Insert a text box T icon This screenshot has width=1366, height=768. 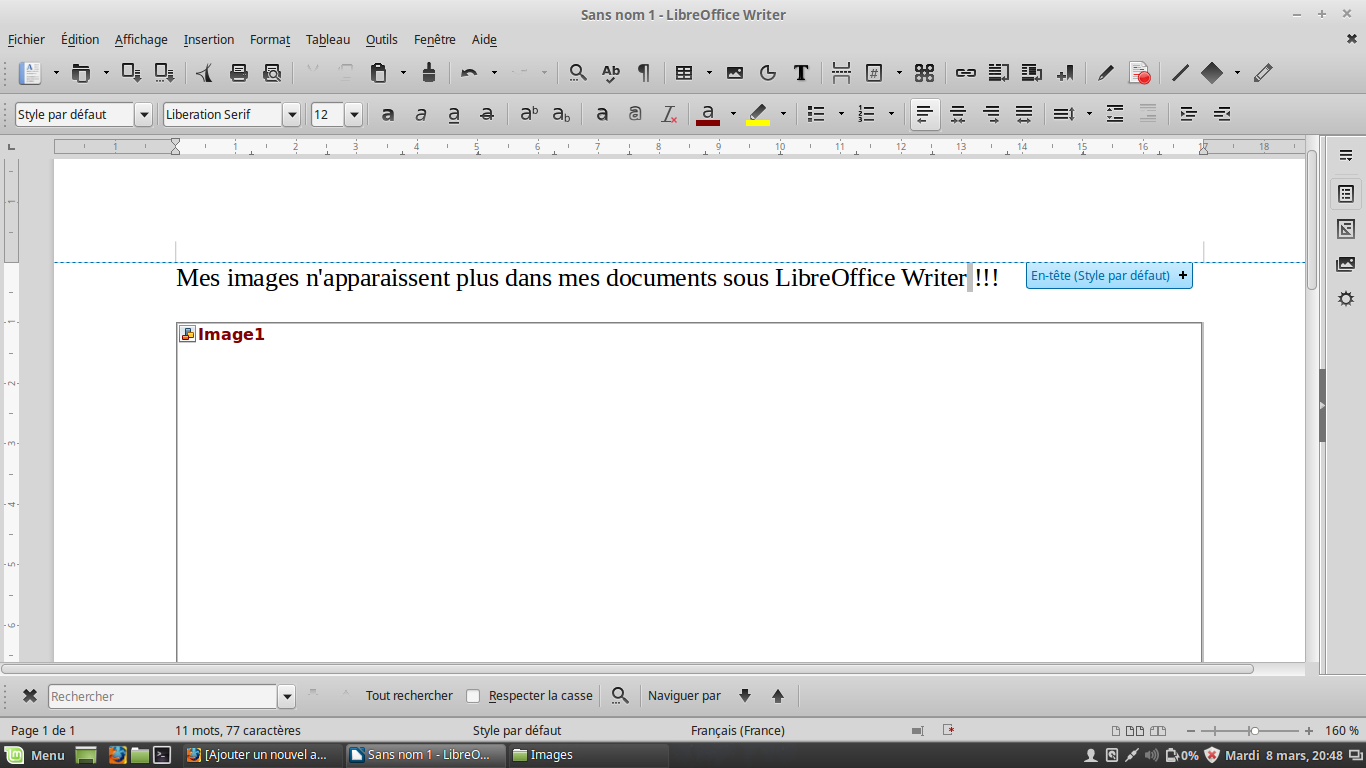coord(801,72)
